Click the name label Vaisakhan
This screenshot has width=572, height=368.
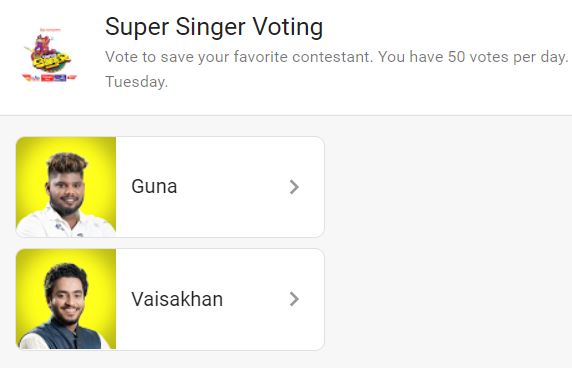(177, 299)
